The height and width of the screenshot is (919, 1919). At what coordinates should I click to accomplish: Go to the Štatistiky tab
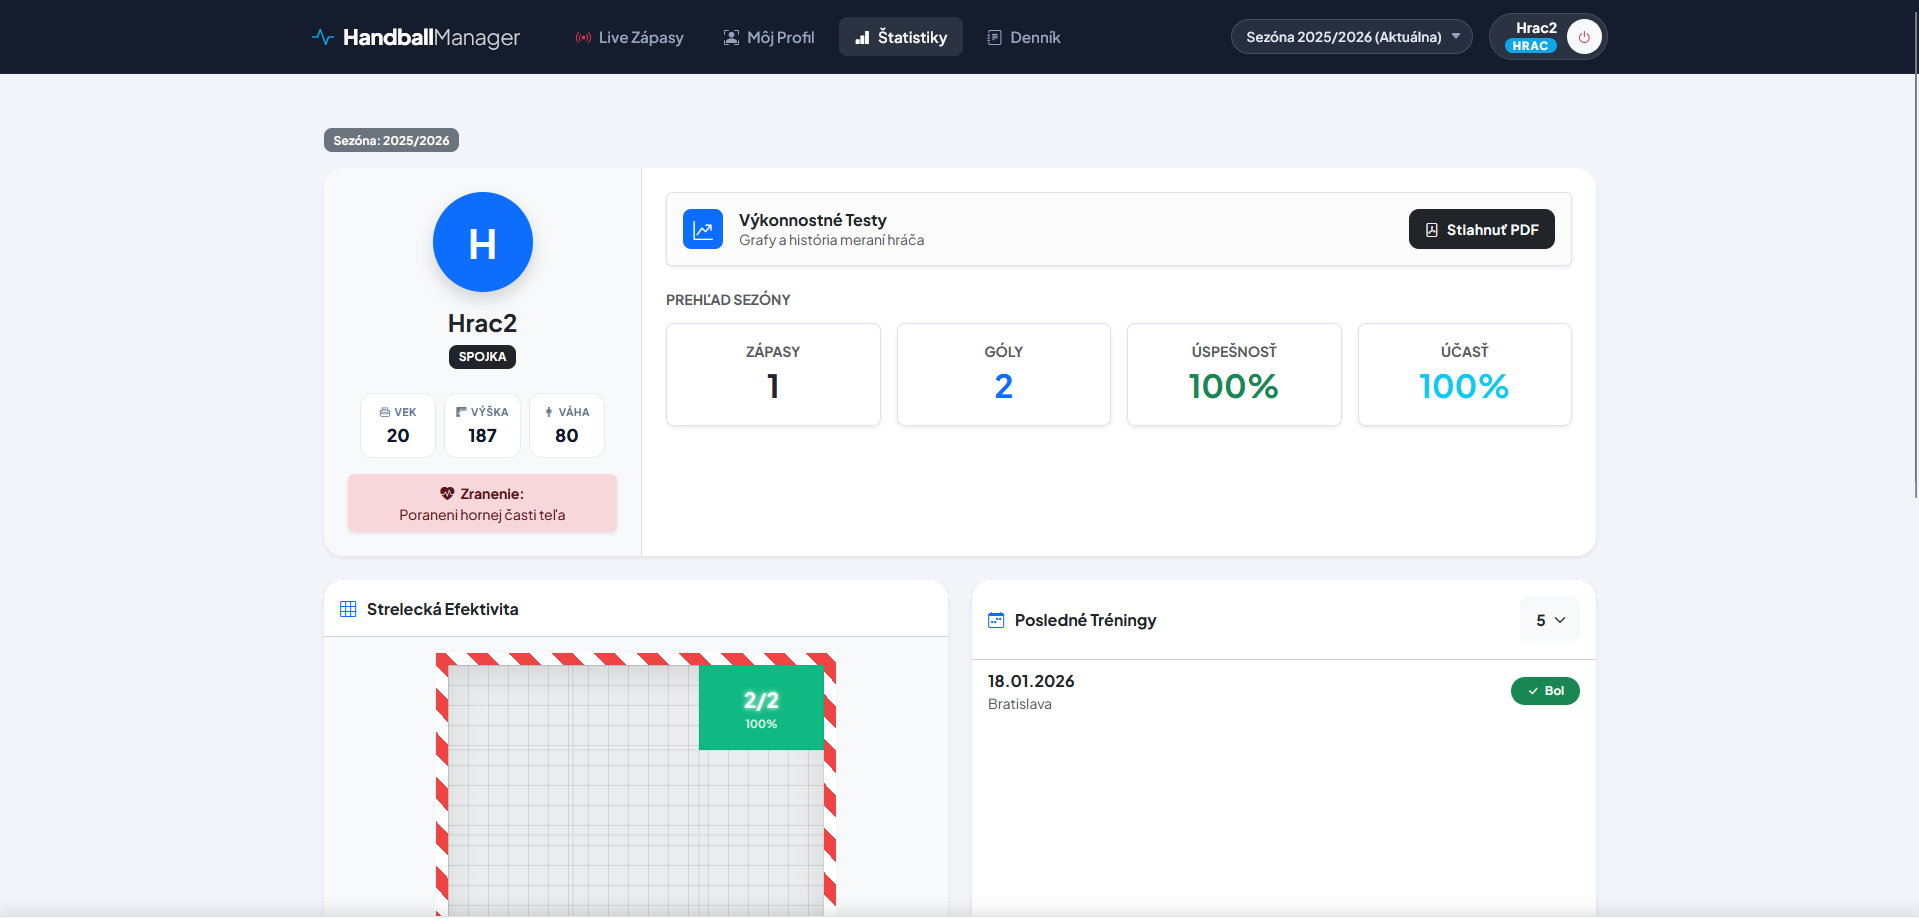pos(900,37)
